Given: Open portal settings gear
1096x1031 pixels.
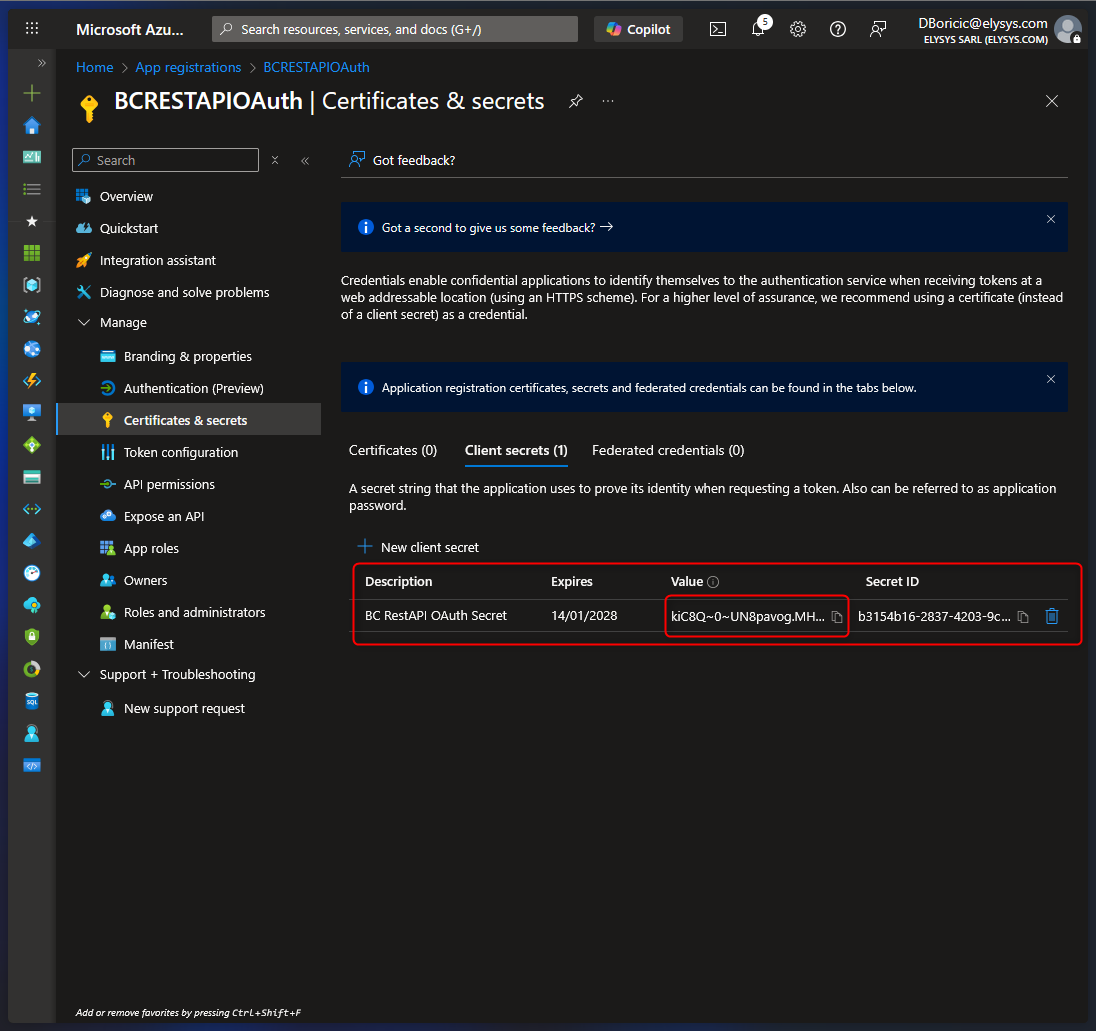Looking at the screenshot, I should (798, 29).
